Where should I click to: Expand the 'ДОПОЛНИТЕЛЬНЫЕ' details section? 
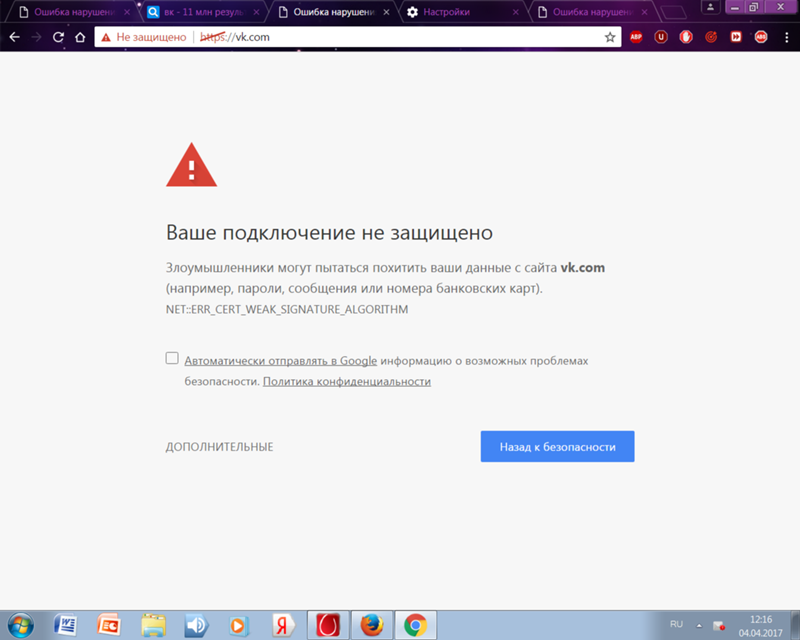pyautogui.click(x=219, y=447)
